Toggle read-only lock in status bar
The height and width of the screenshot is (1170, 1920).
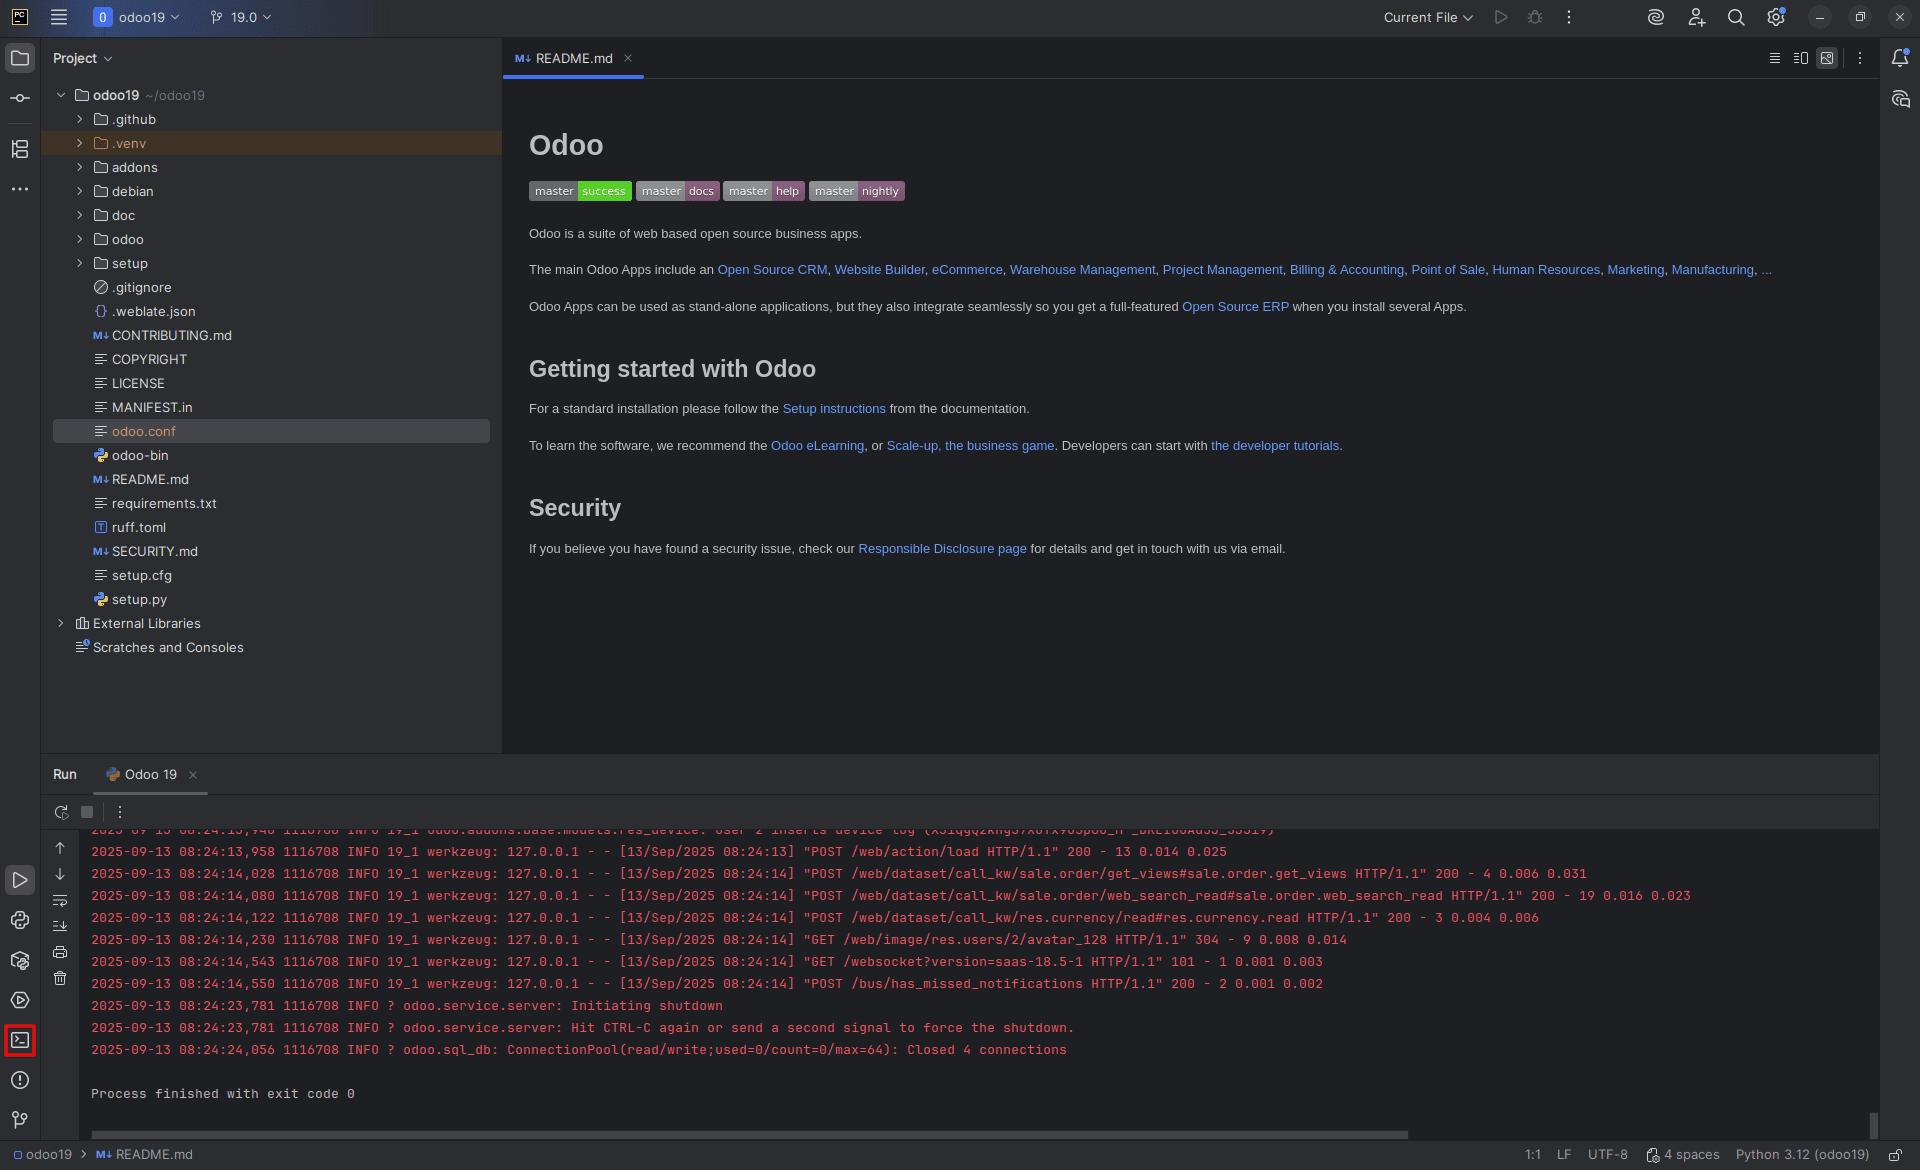pos(1895,1154)
